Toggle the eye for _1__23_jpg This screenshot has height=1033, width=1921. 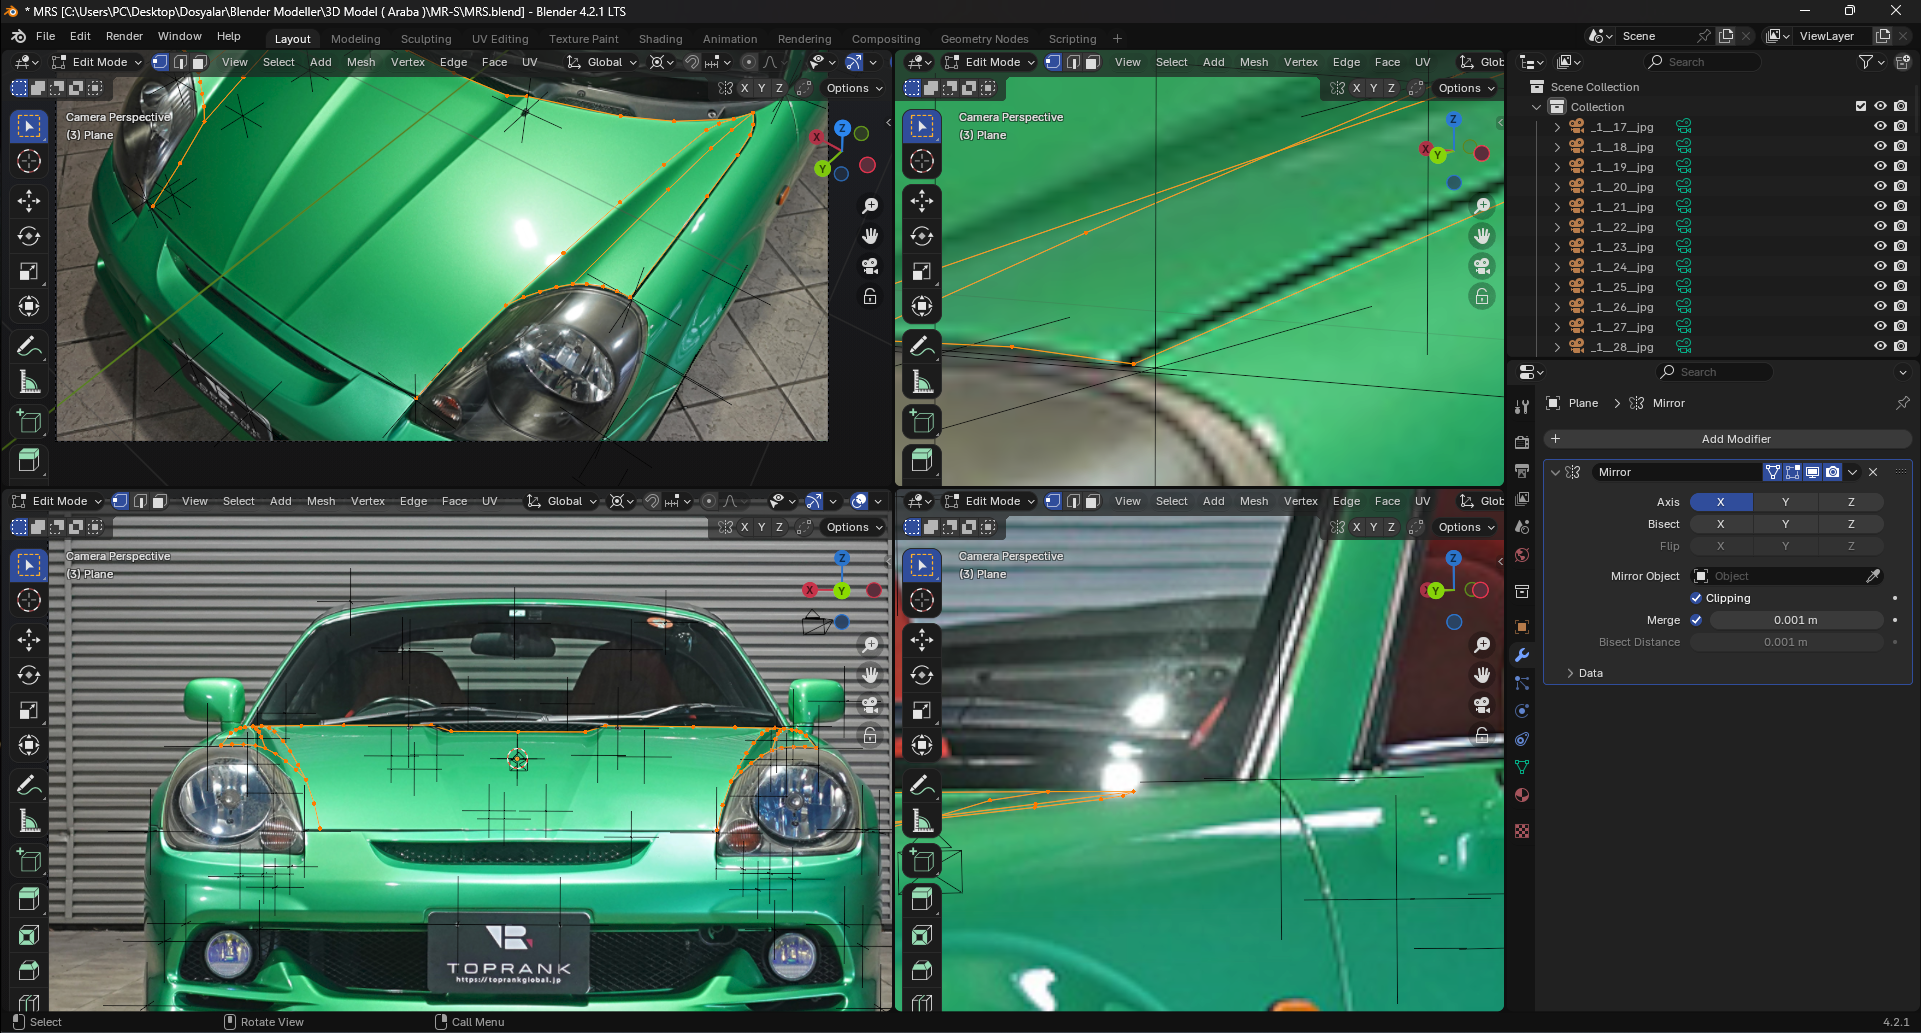[x=1880, y=246]
